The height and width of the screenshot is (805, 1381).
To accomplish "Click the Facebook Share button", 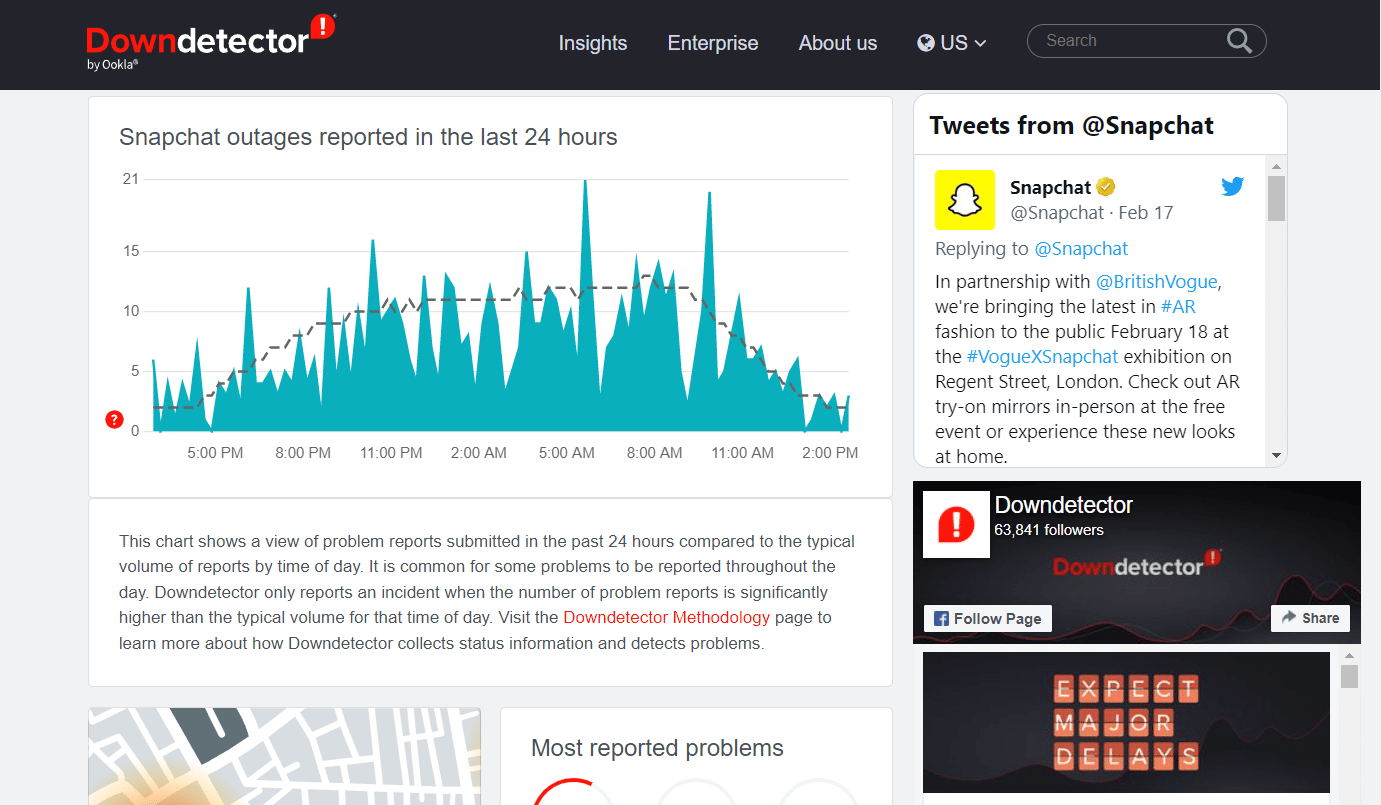I will pyautogui.click(x=1311, y=618).
